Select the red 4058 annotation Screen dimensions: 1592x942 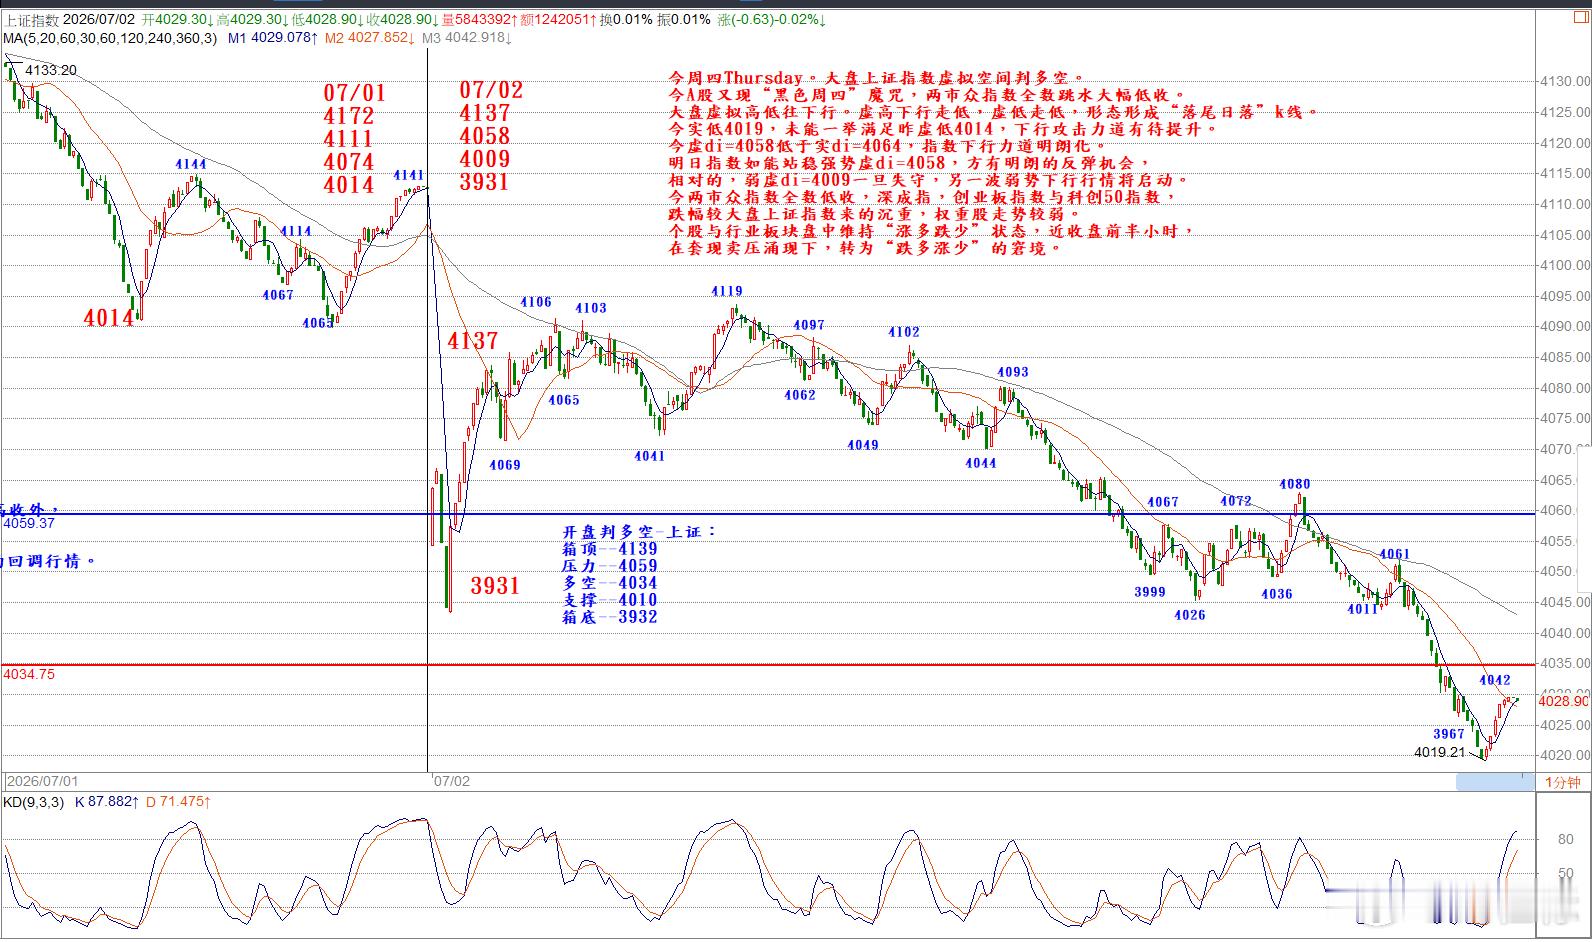(485, 136)
